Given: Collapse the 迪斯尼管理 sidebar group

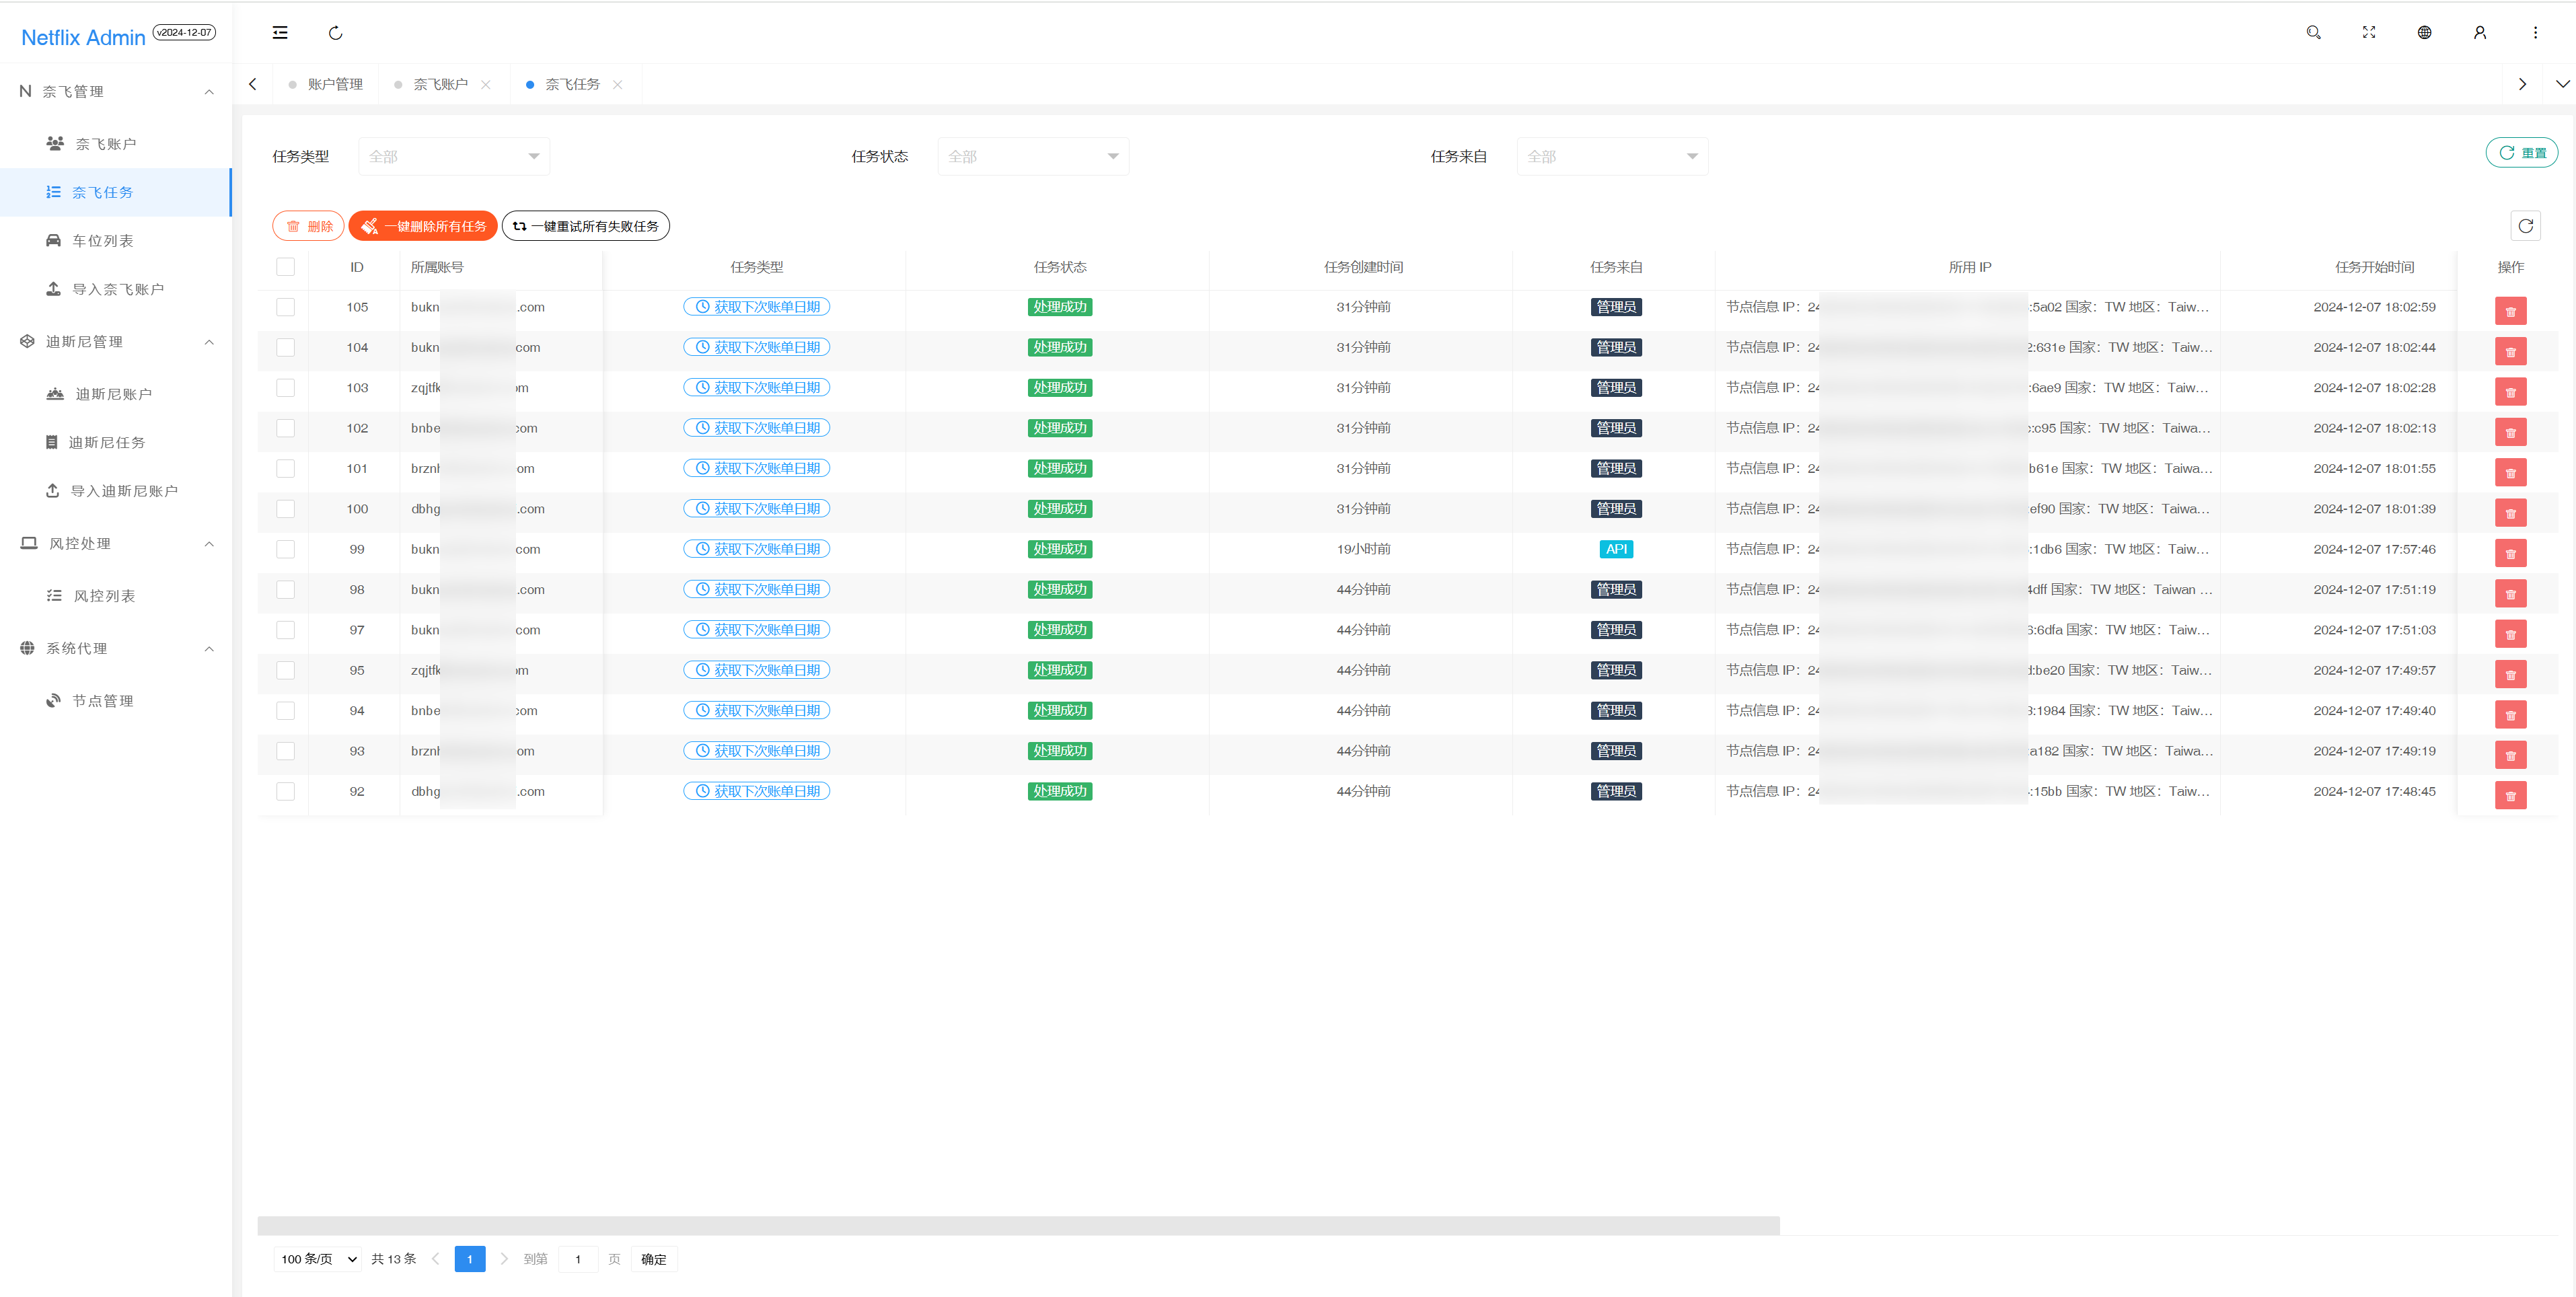Looking at the screenshot, I should coord(116,342).
